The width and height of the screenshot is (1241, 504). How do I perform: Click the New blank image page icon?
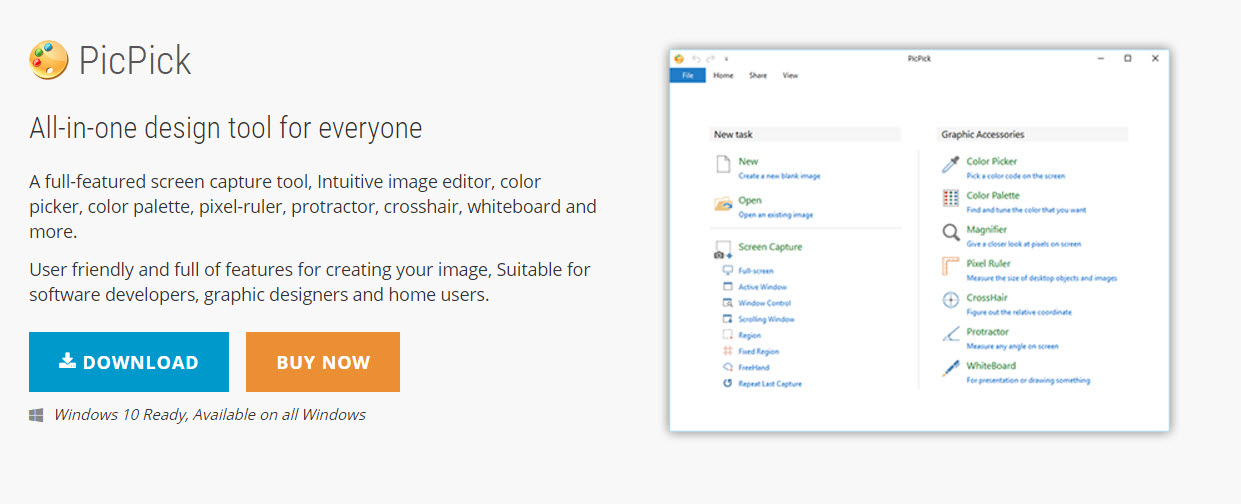[723, 166]
